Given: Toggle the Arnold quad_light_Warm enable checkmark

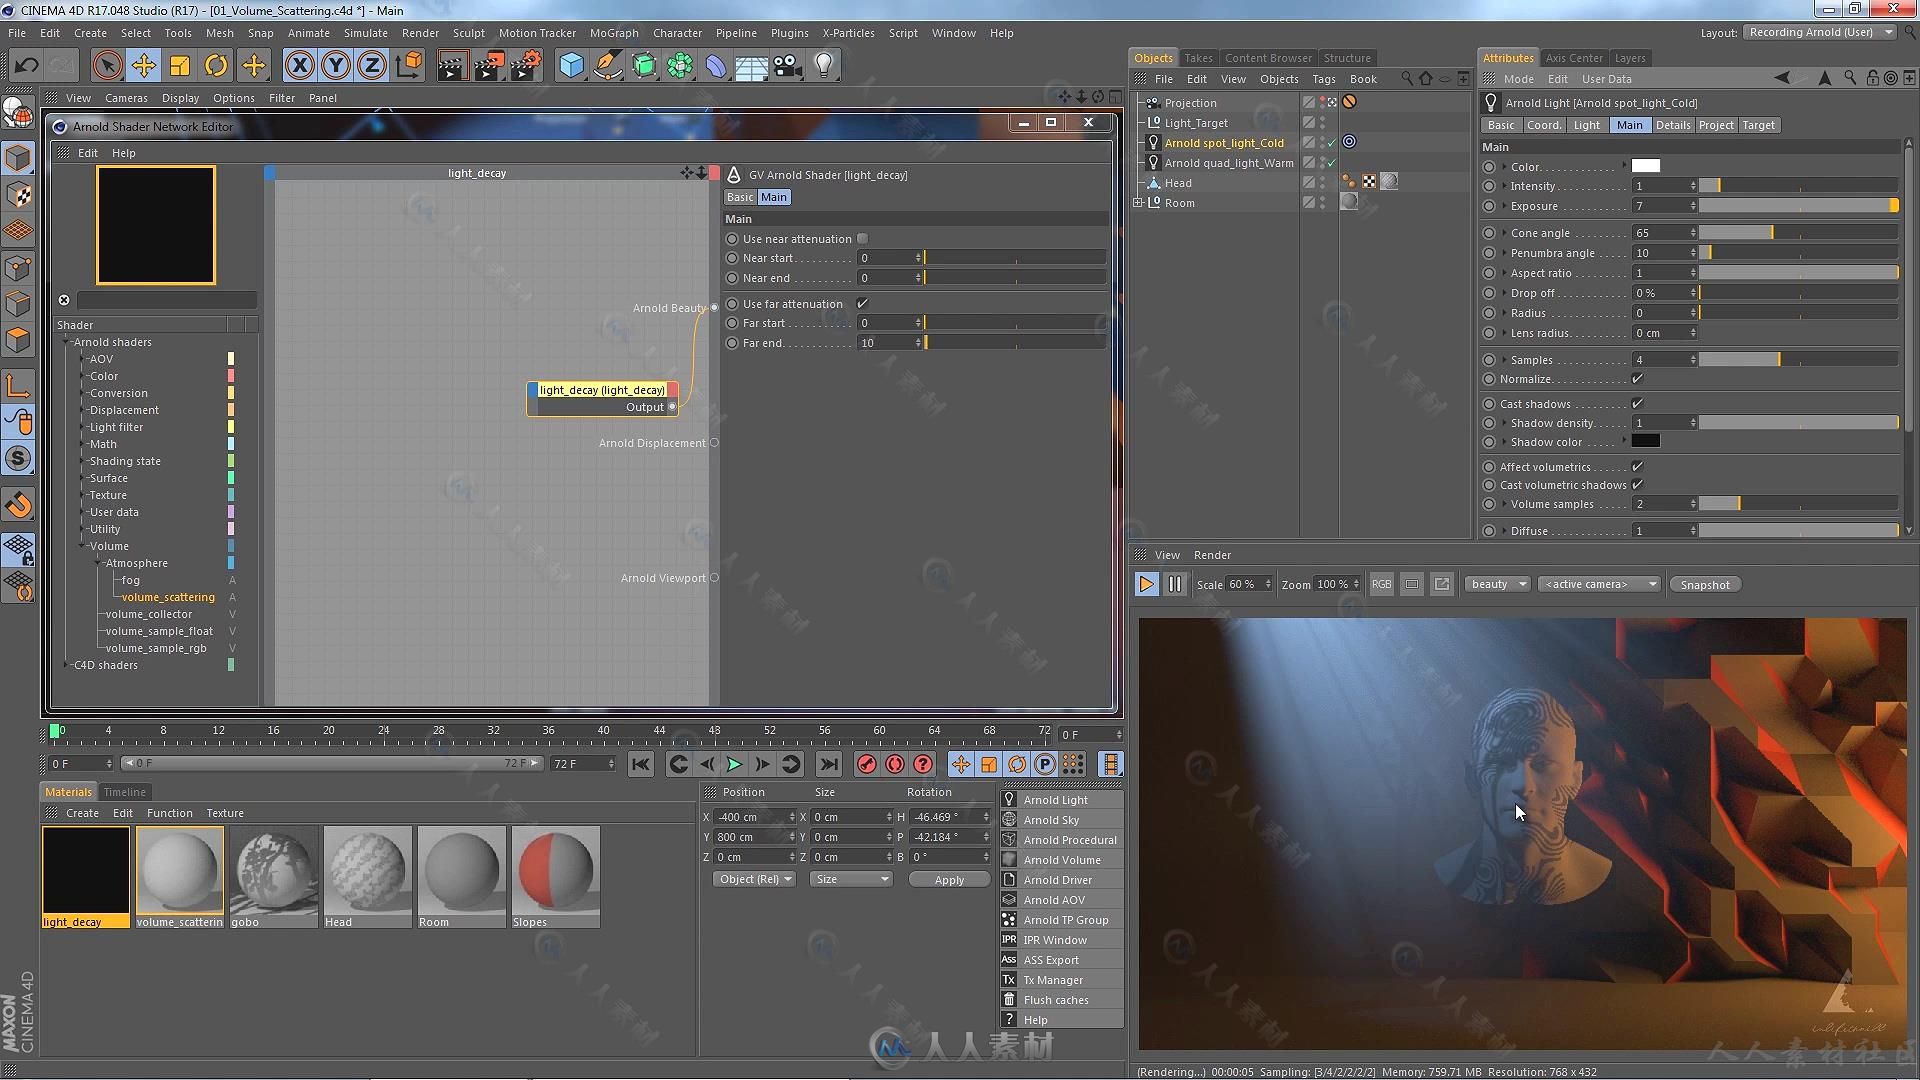Looking at the screenshot, I should [x=1332, y=163].
